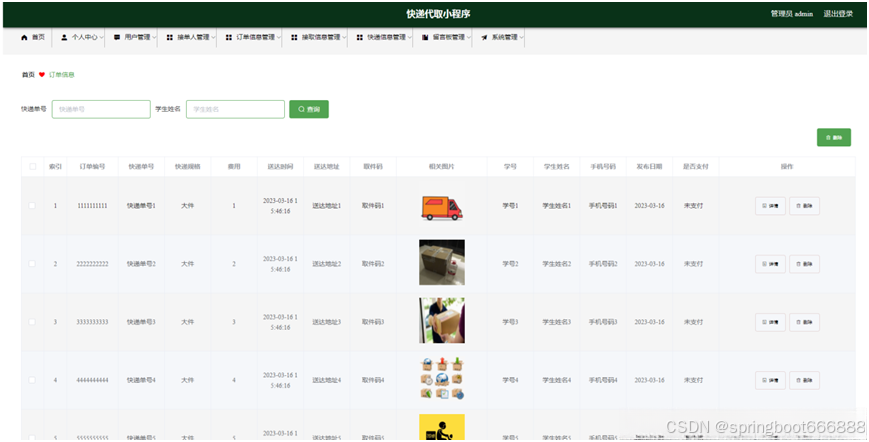Screen dimensions: 869x442
Task: Open the orange delivery truck image
Action: click(442, 208)
